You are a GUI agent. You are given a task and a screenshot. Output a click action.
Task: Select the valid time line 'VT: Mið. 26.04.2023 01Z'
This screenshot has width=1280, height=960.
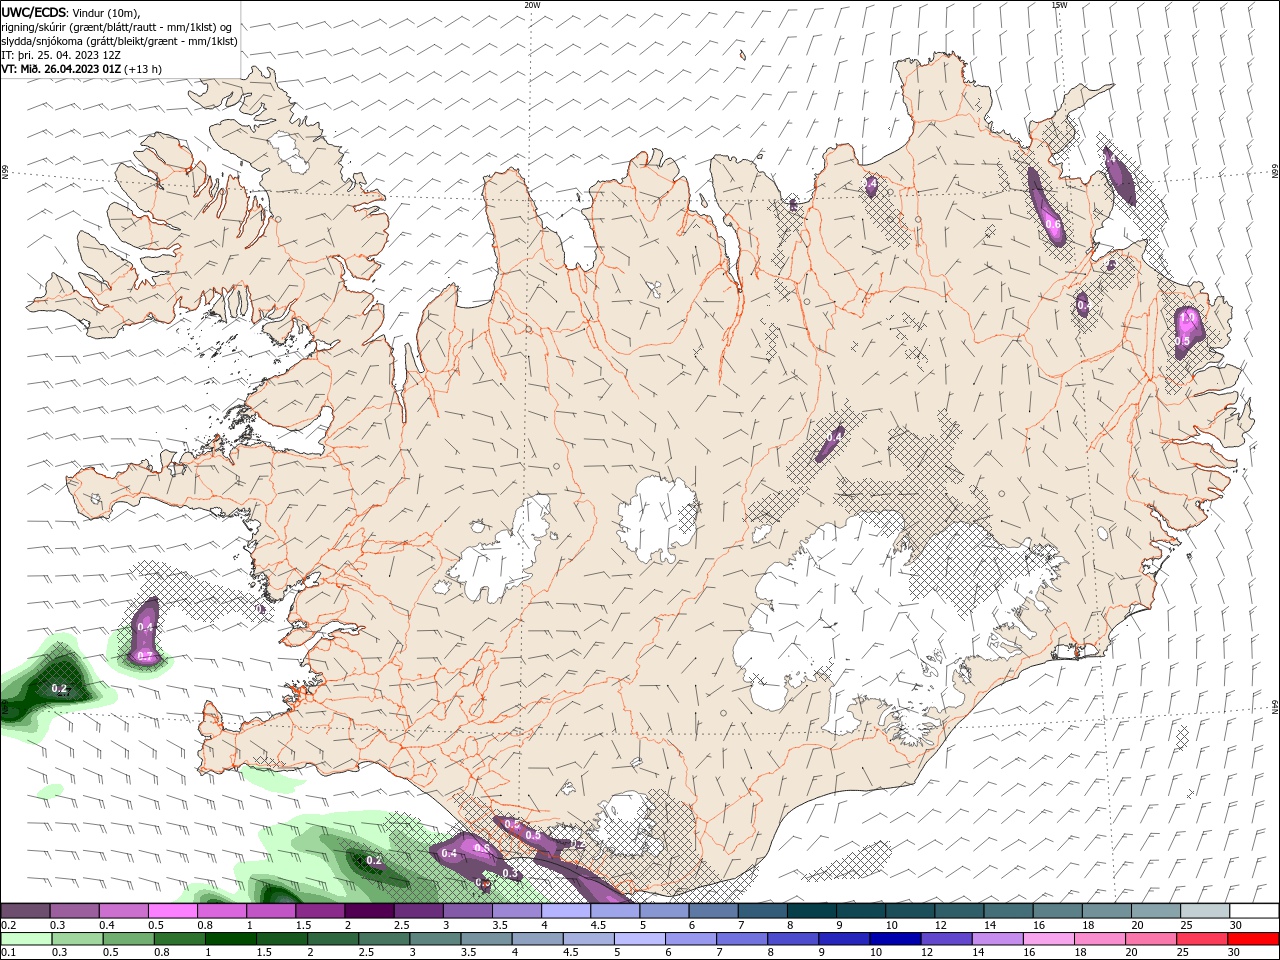coord(63,69)
